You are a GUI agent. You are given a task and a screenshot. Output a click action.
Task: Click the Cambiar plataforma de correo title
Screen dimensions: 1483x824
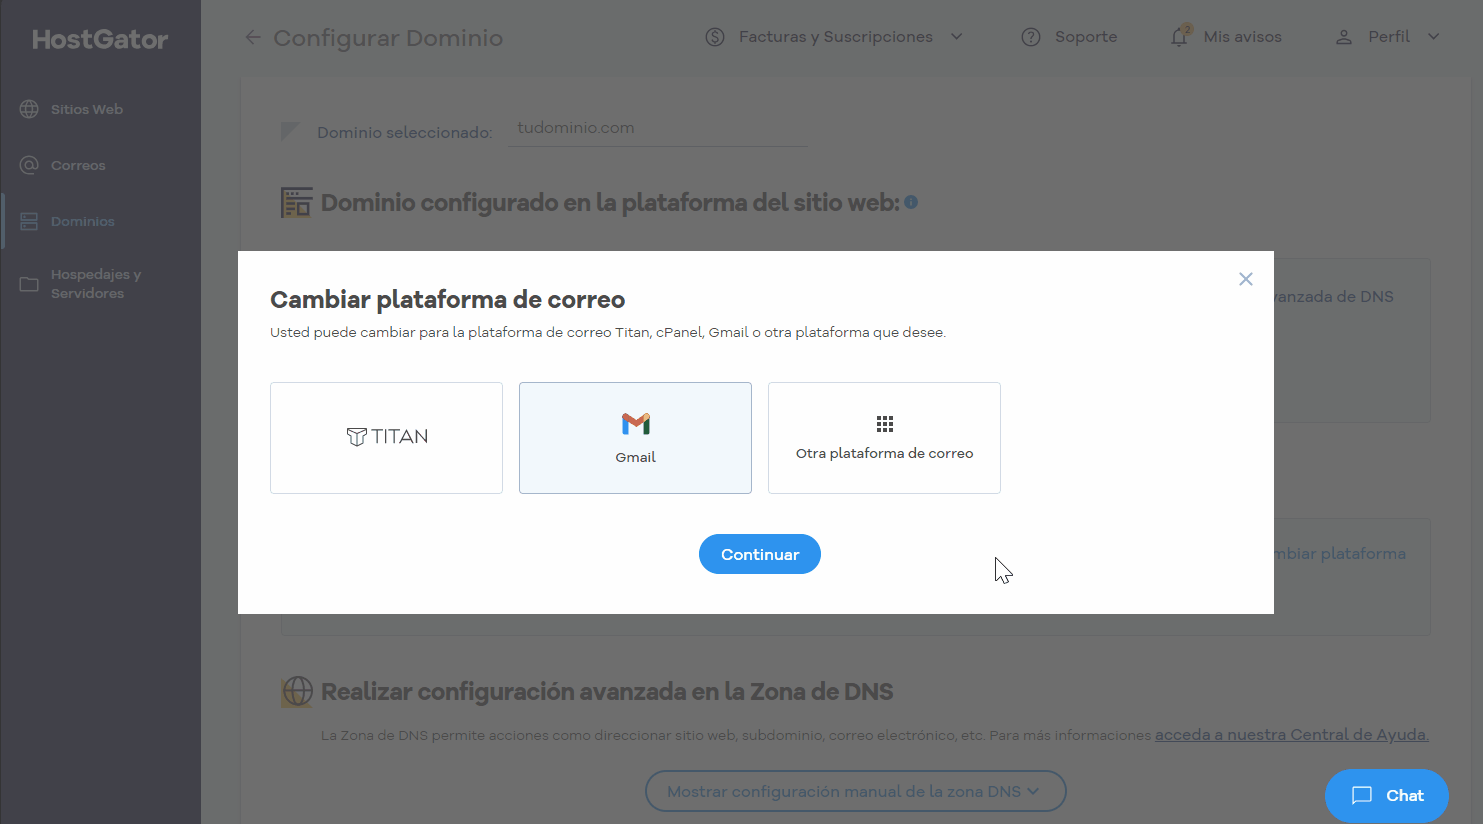[448, 300]
